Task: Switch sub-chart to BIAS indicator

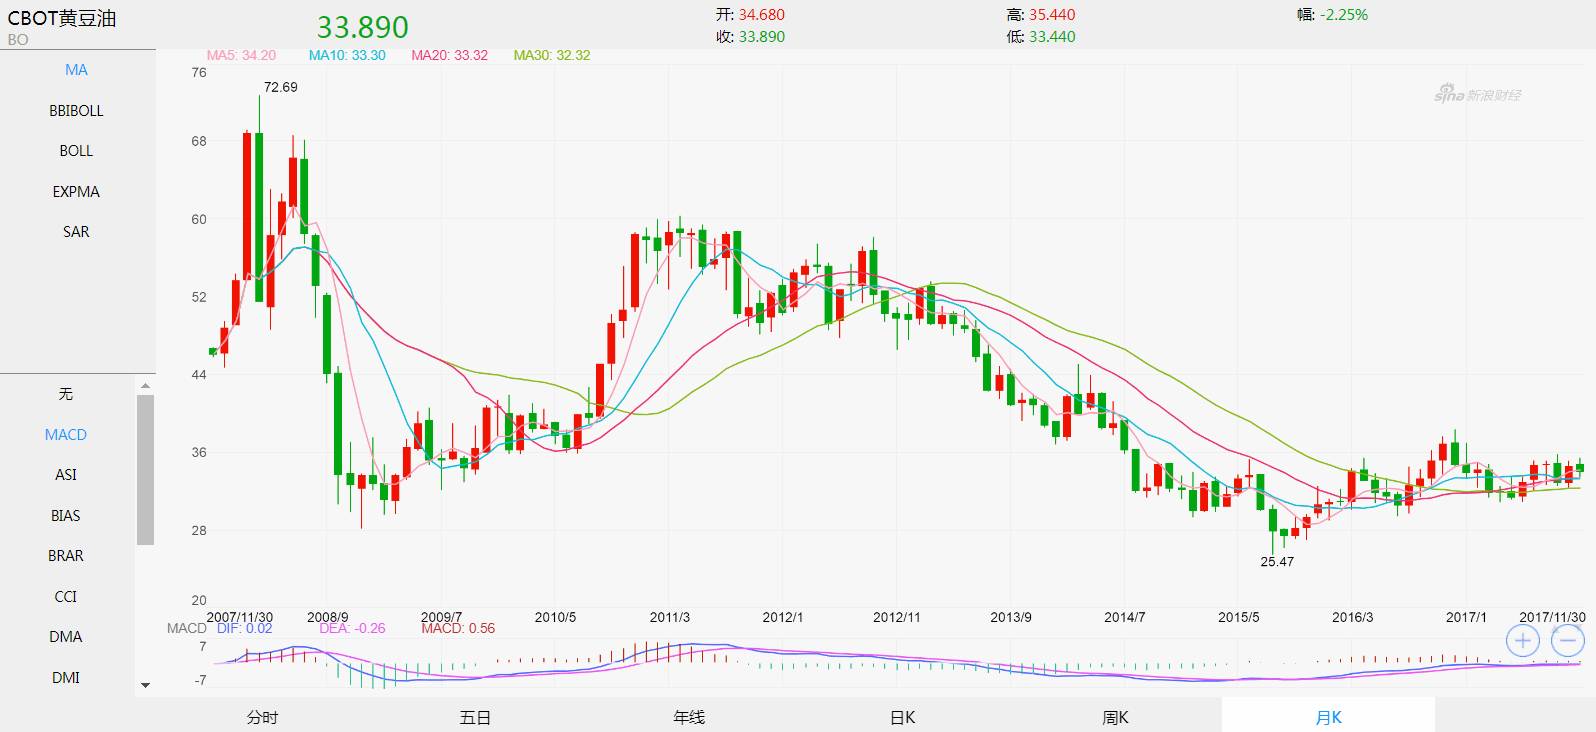Action: point(66,516)
